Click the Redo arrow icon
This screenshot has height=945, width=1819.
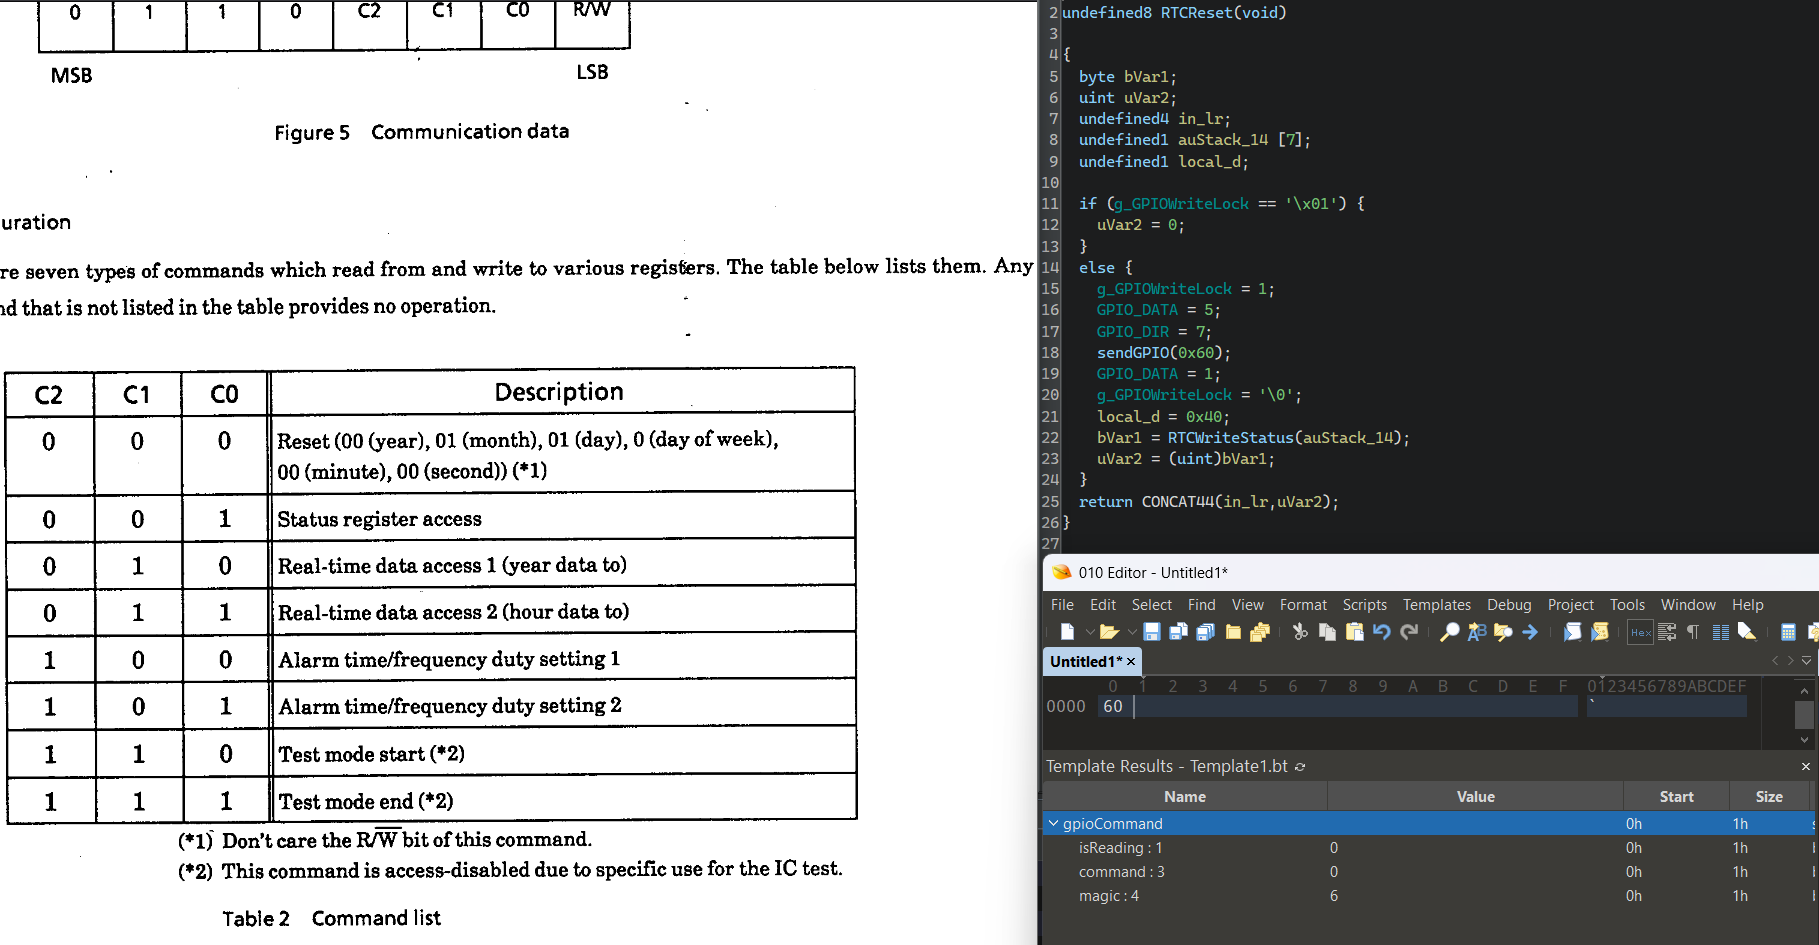1409,632
